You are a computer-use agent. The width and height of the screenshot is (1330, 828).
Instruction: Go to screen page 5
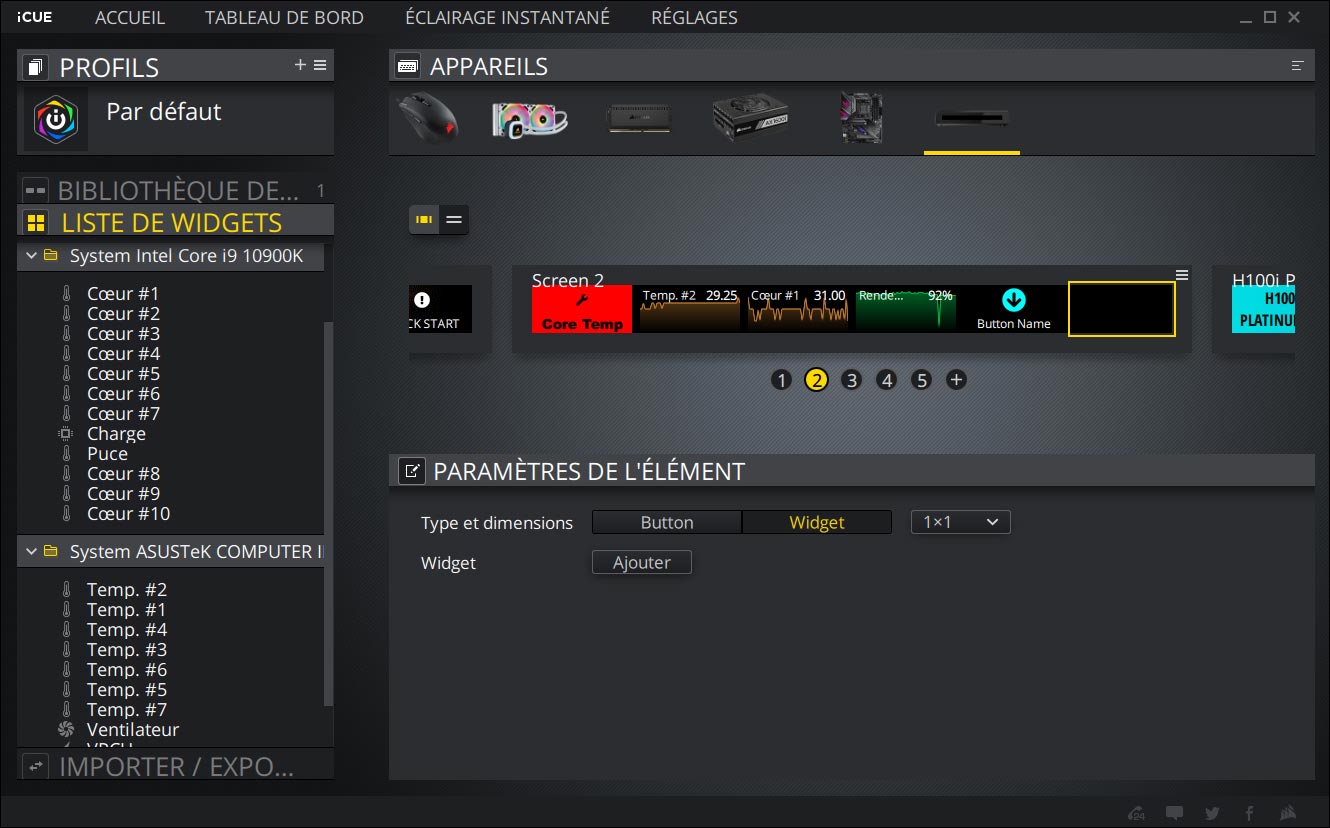(922, 380)
